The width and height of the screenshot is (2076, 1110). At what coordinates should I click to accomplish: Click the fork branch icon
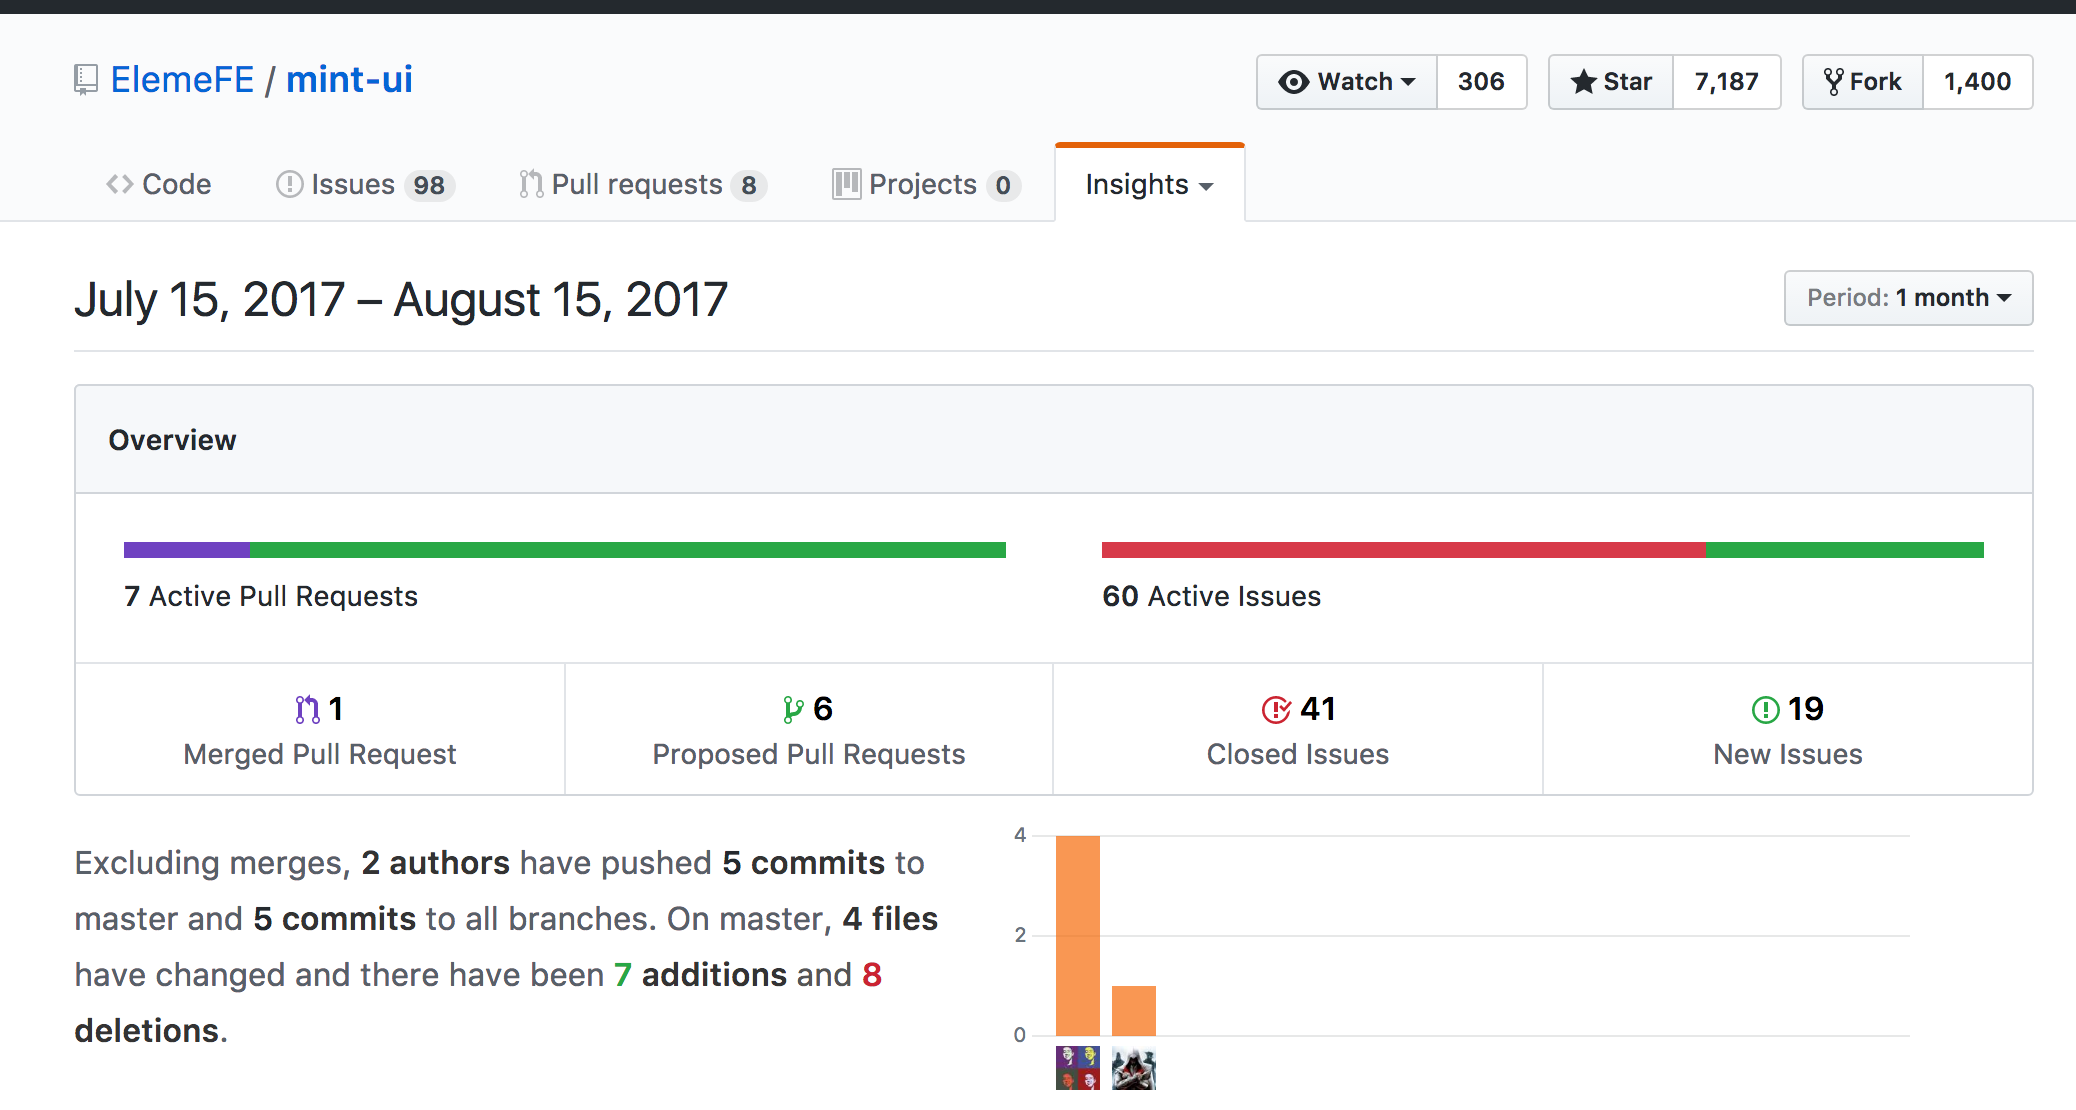1834,82
